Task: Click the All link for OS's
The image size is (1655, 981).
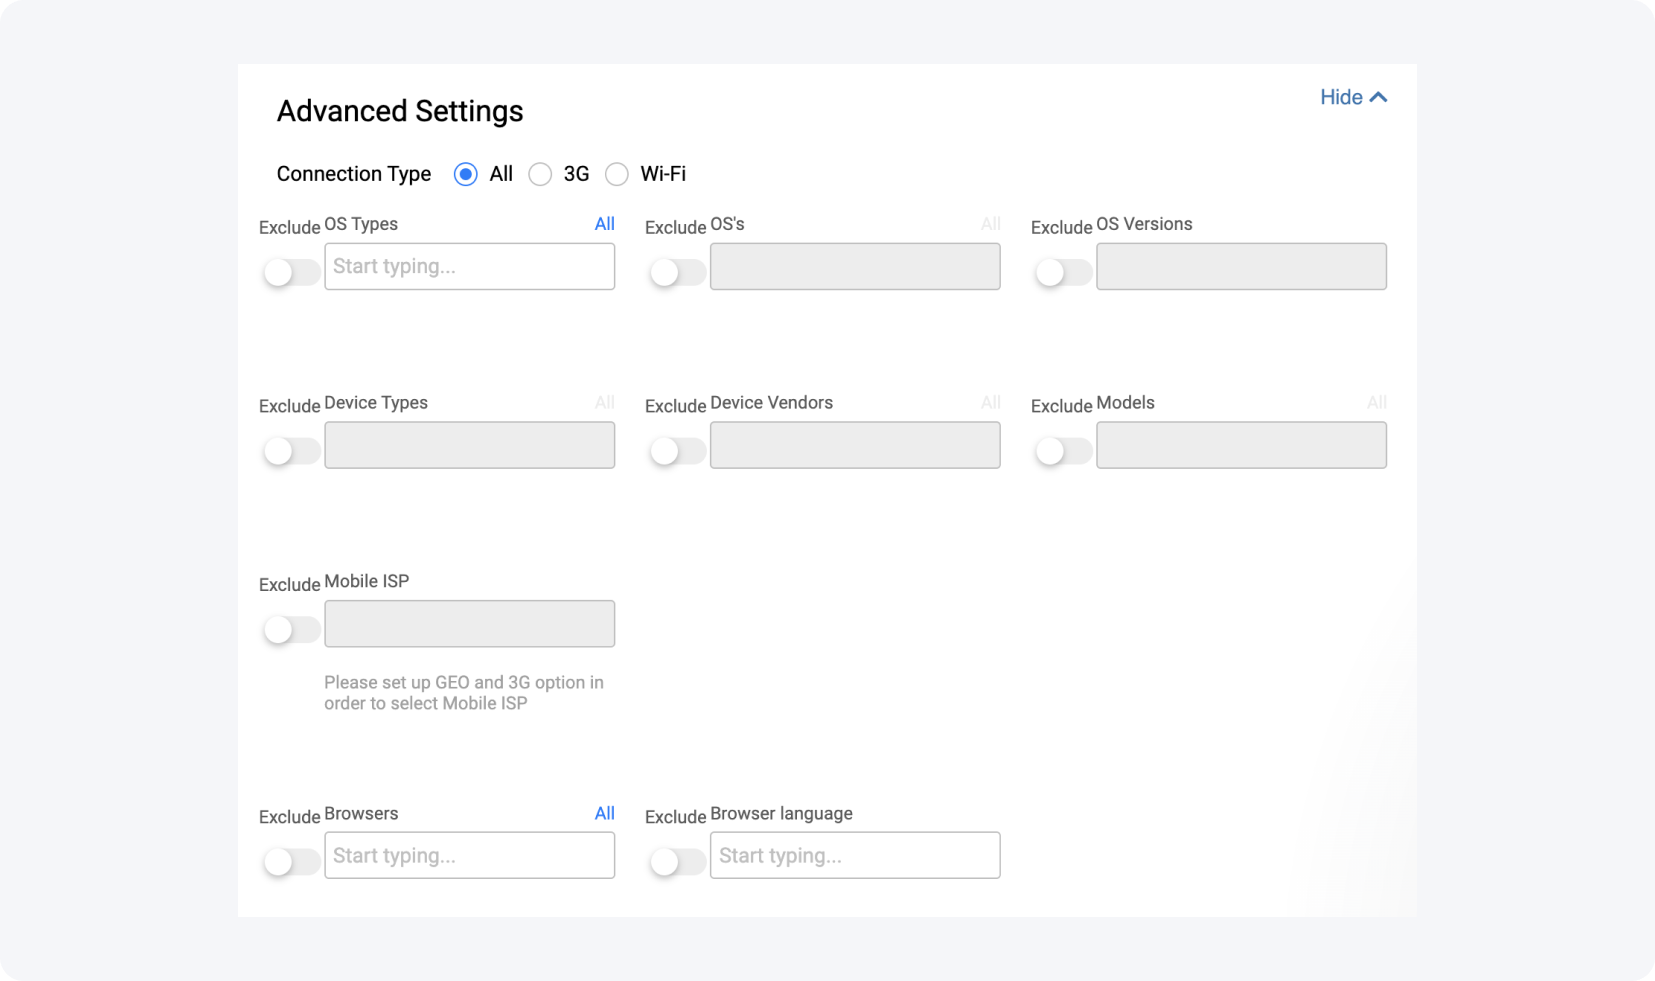Action: (x=990, y=224)
